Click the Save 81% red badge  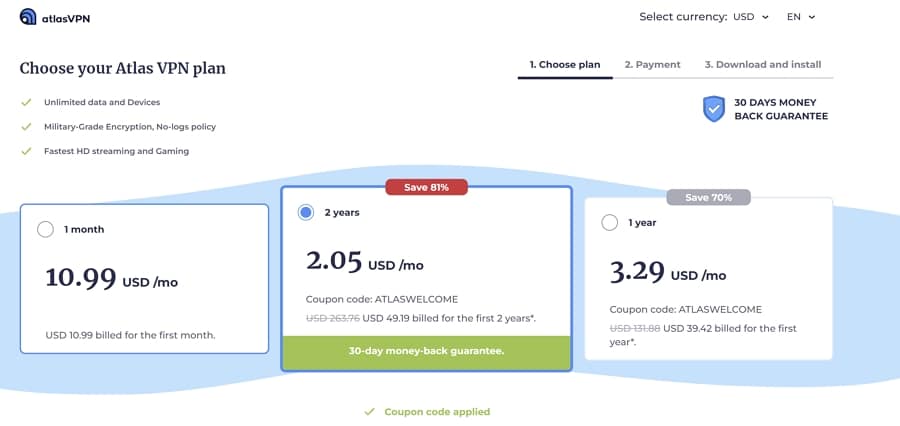click(x=426, y=187)
